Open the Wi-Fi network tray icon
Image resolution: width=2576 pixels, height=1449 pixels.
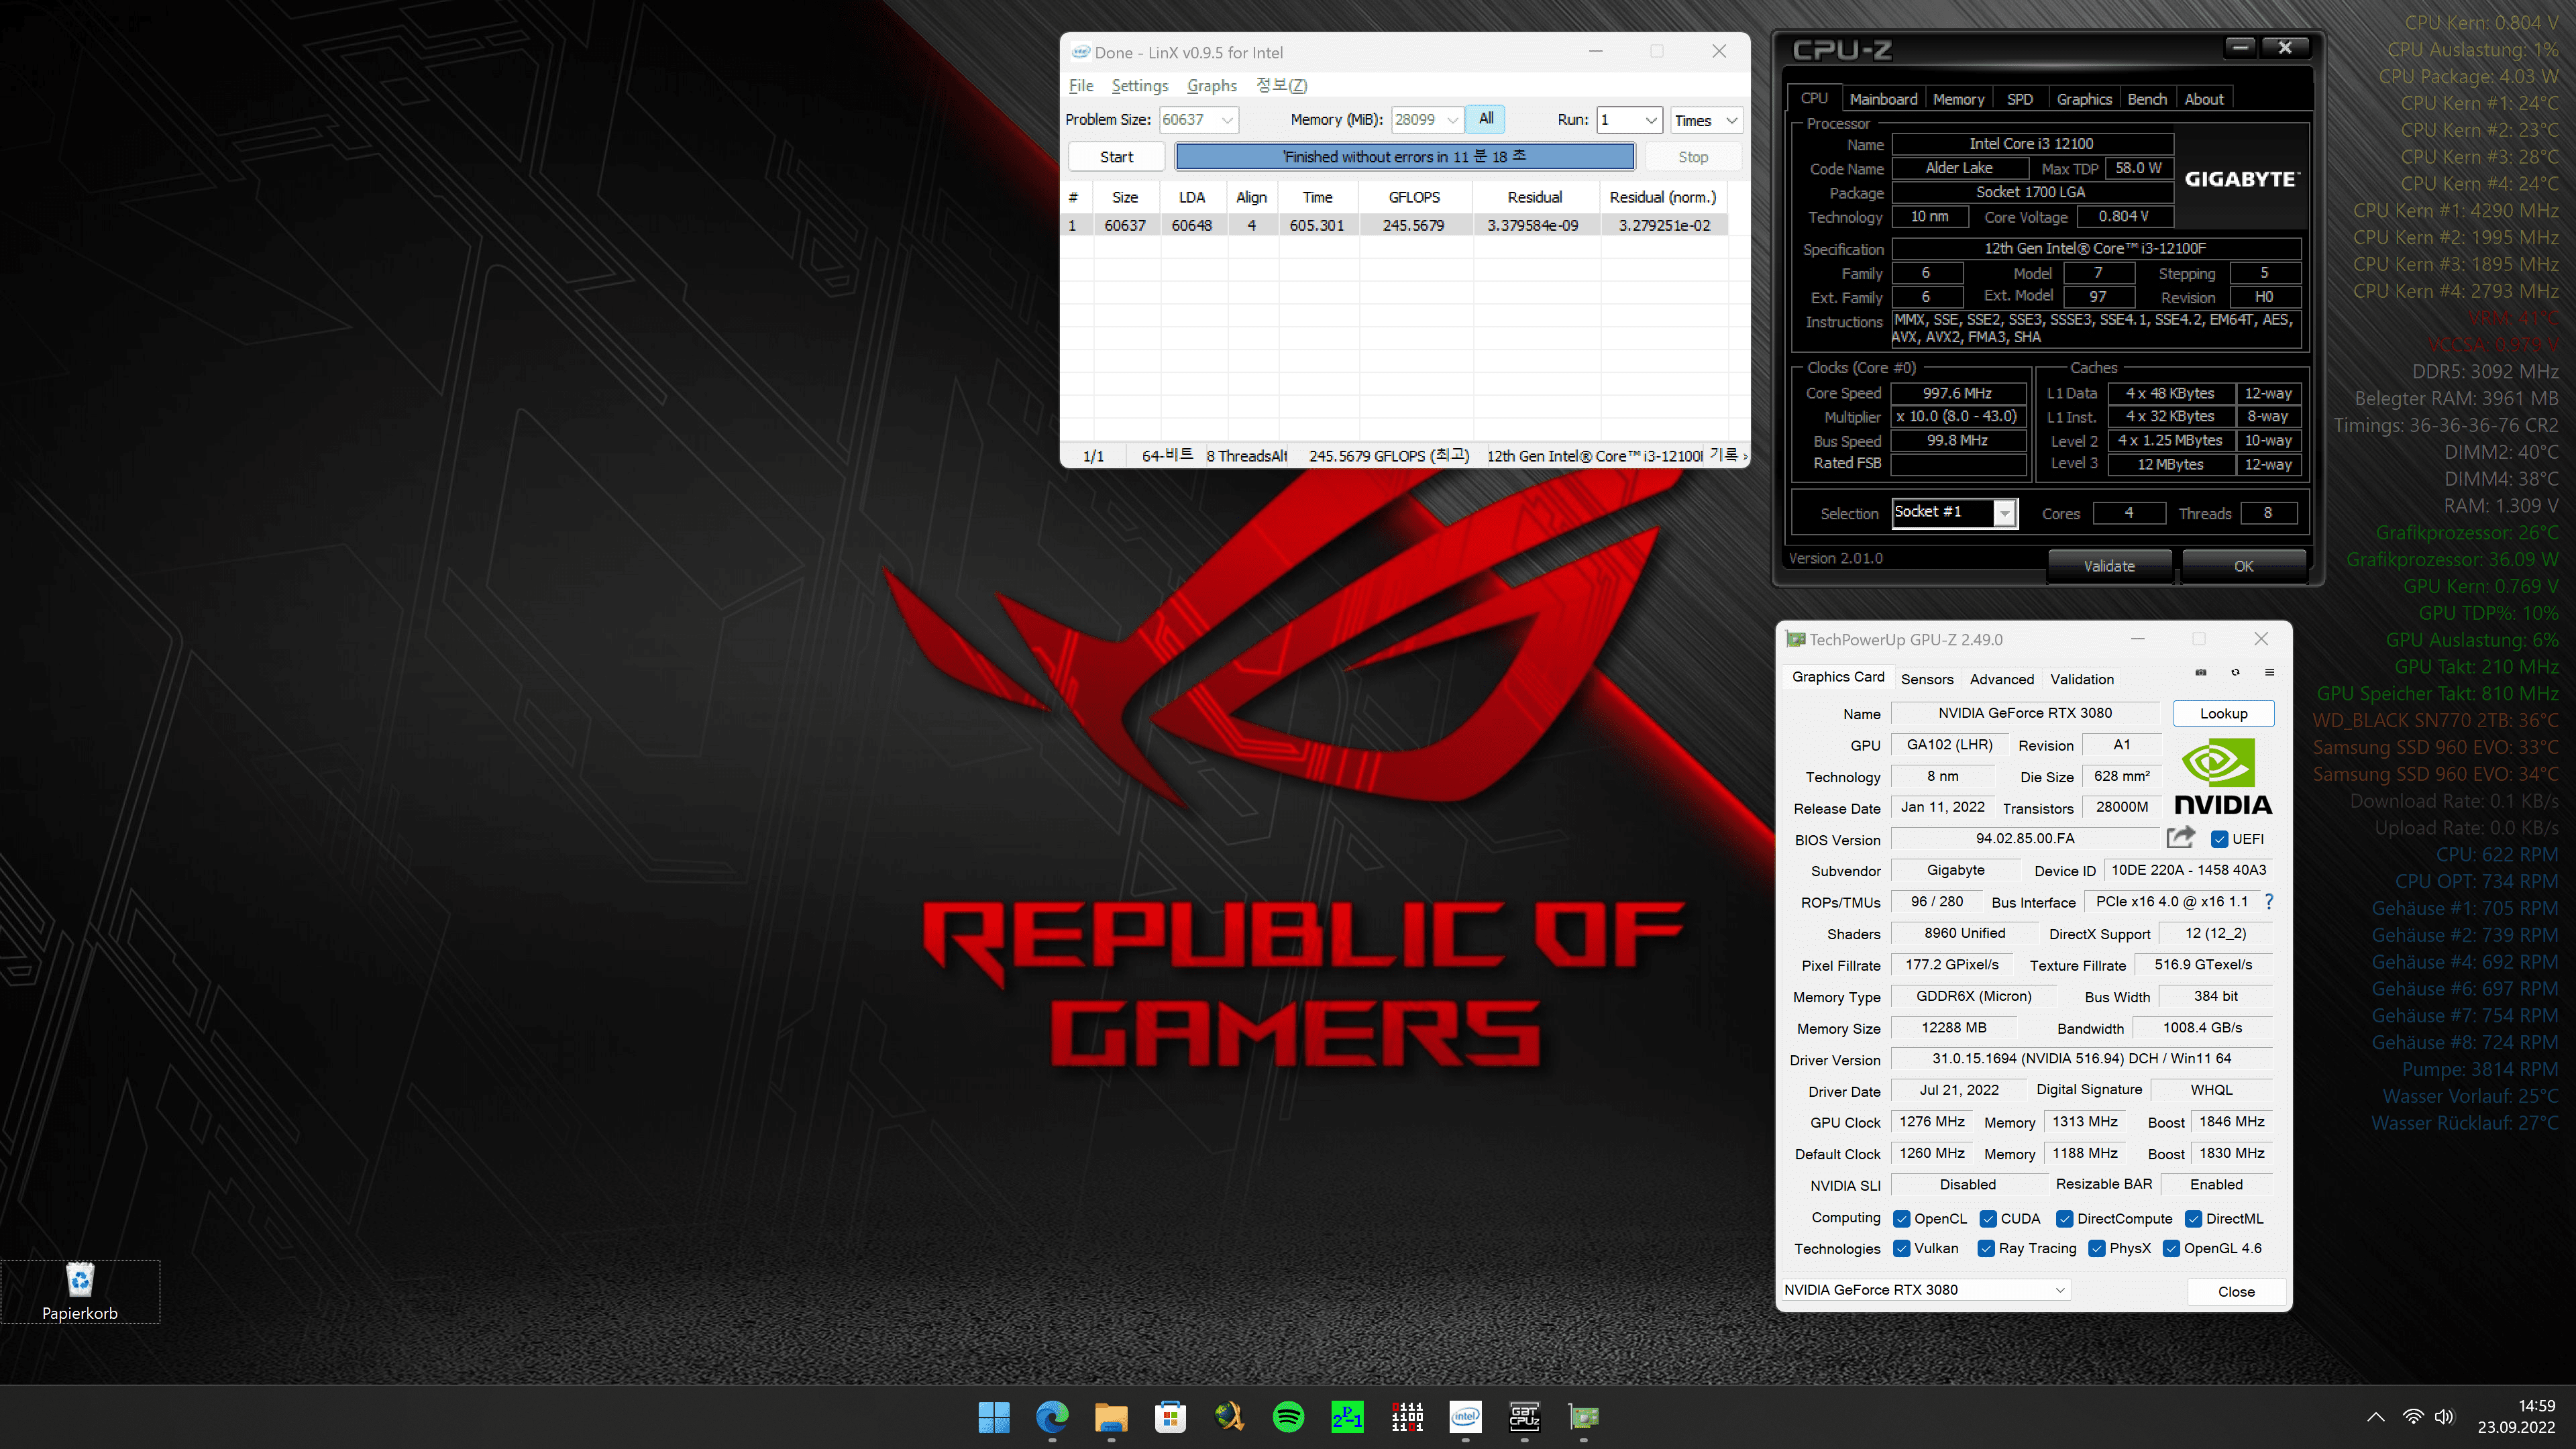2413,1417
